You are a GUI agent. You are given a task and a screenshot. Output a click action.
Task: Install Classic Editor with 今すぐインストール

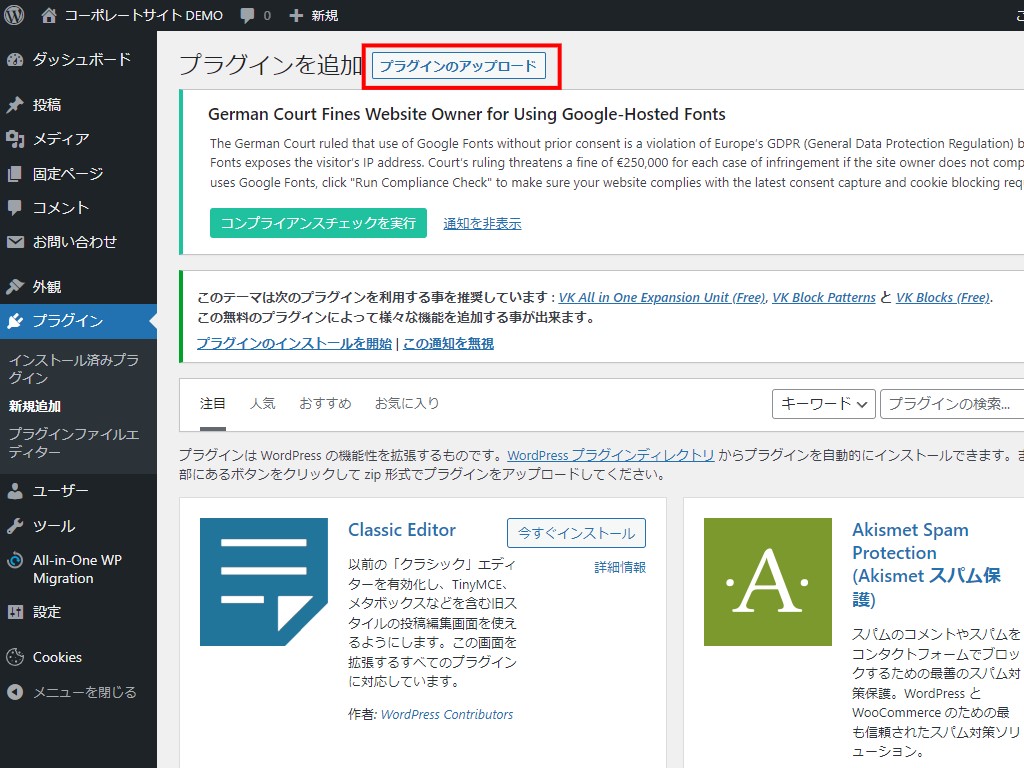click(576, 533)
